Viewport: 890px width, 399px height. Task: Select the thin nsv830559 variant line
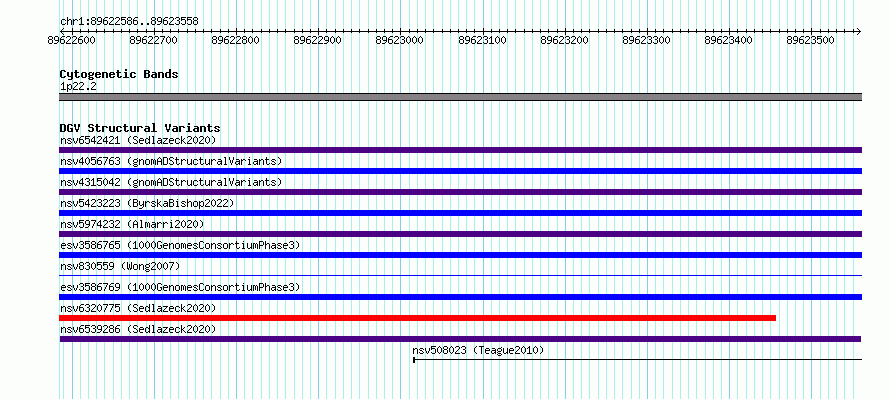click(460, 275)
